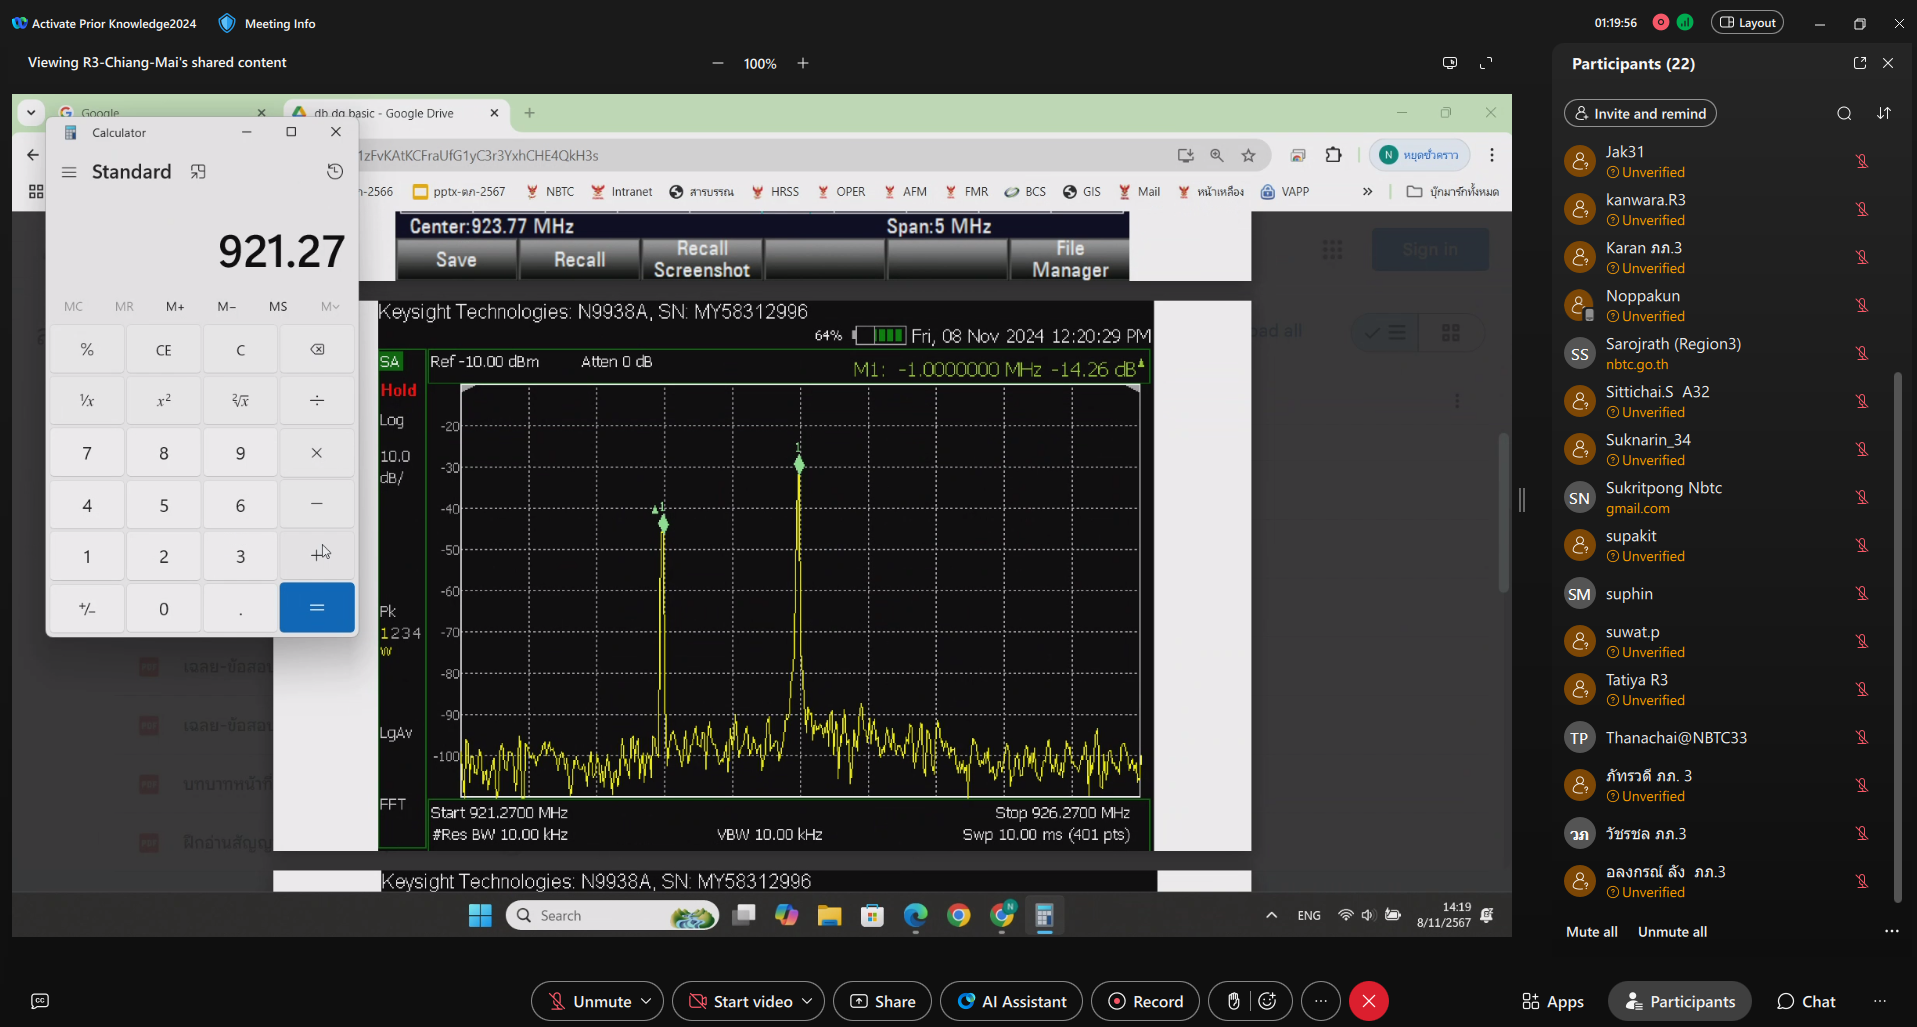Image resolution: width=1917 pixels, height=1027 pixels.
Task: Open the reactions smiley icon
Action: pyautogui.click(x=1268, y=1001)
